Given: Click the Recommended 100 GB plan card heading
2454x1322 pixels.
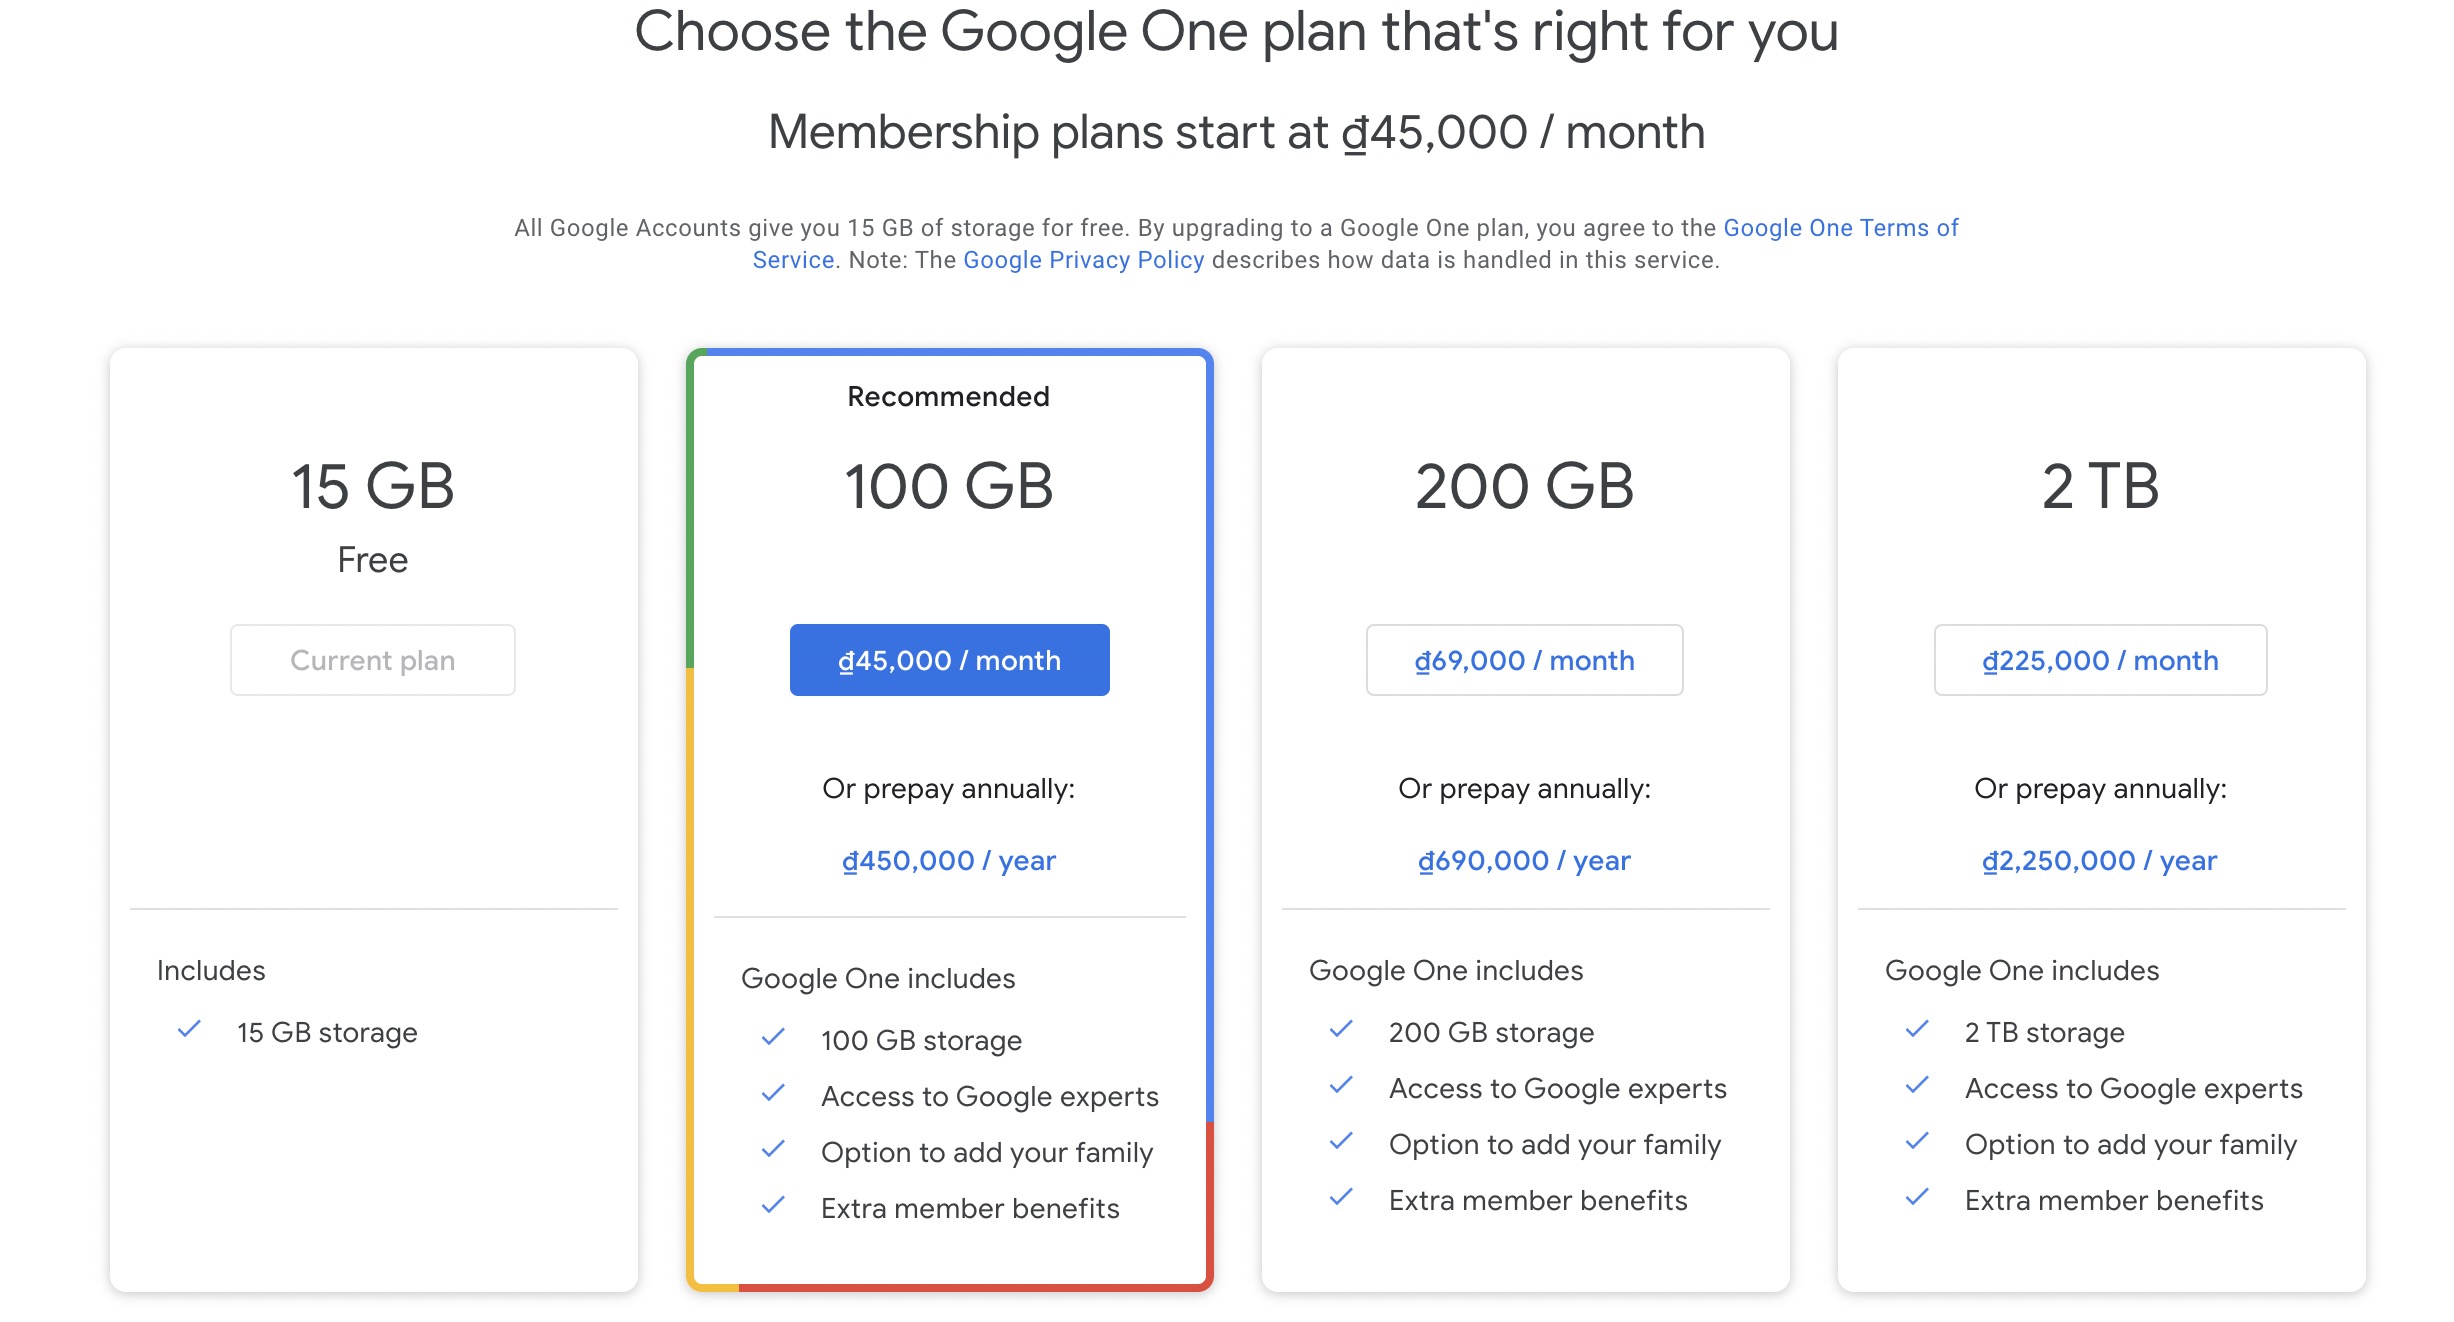Looking at the screenshot, I should pos(949,487).
